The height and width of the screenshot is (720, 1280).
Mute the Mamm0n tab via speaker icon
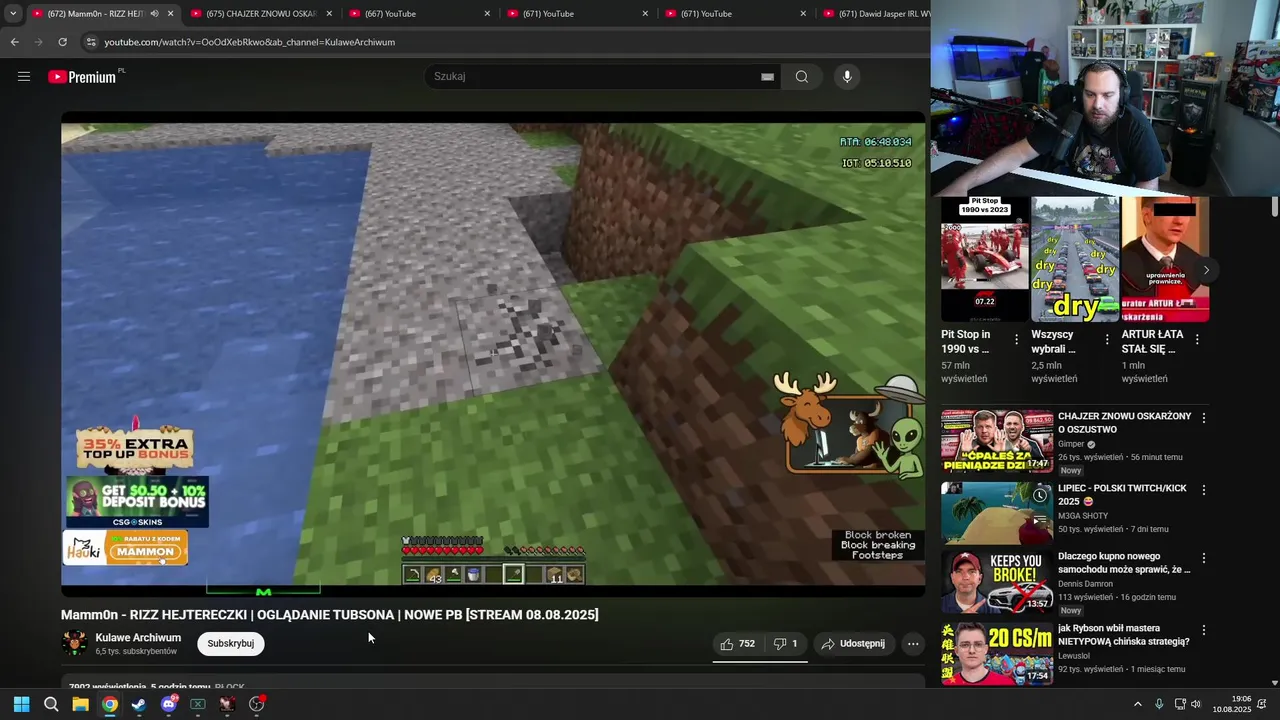point(154,14)
